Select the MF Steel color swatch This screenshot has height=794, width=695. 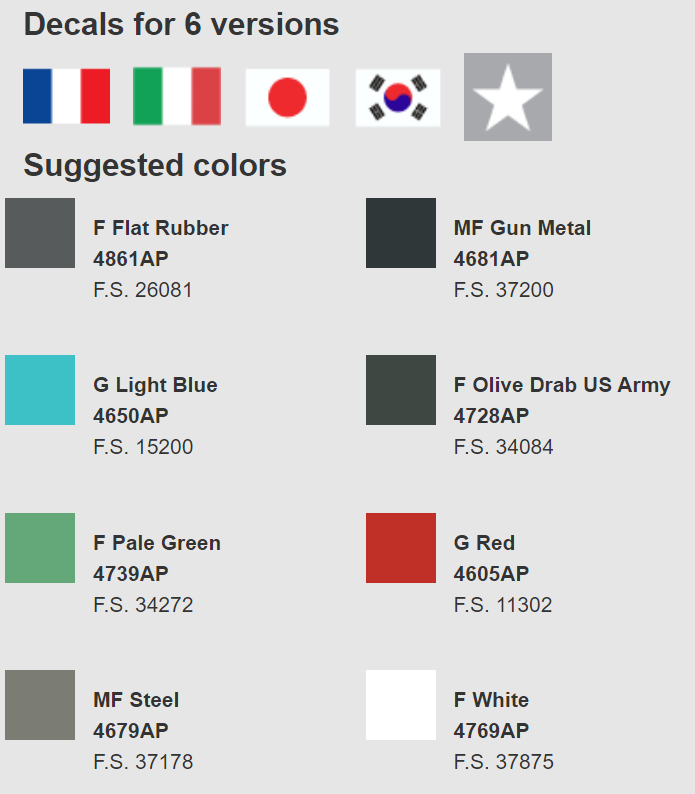[40, 705]
